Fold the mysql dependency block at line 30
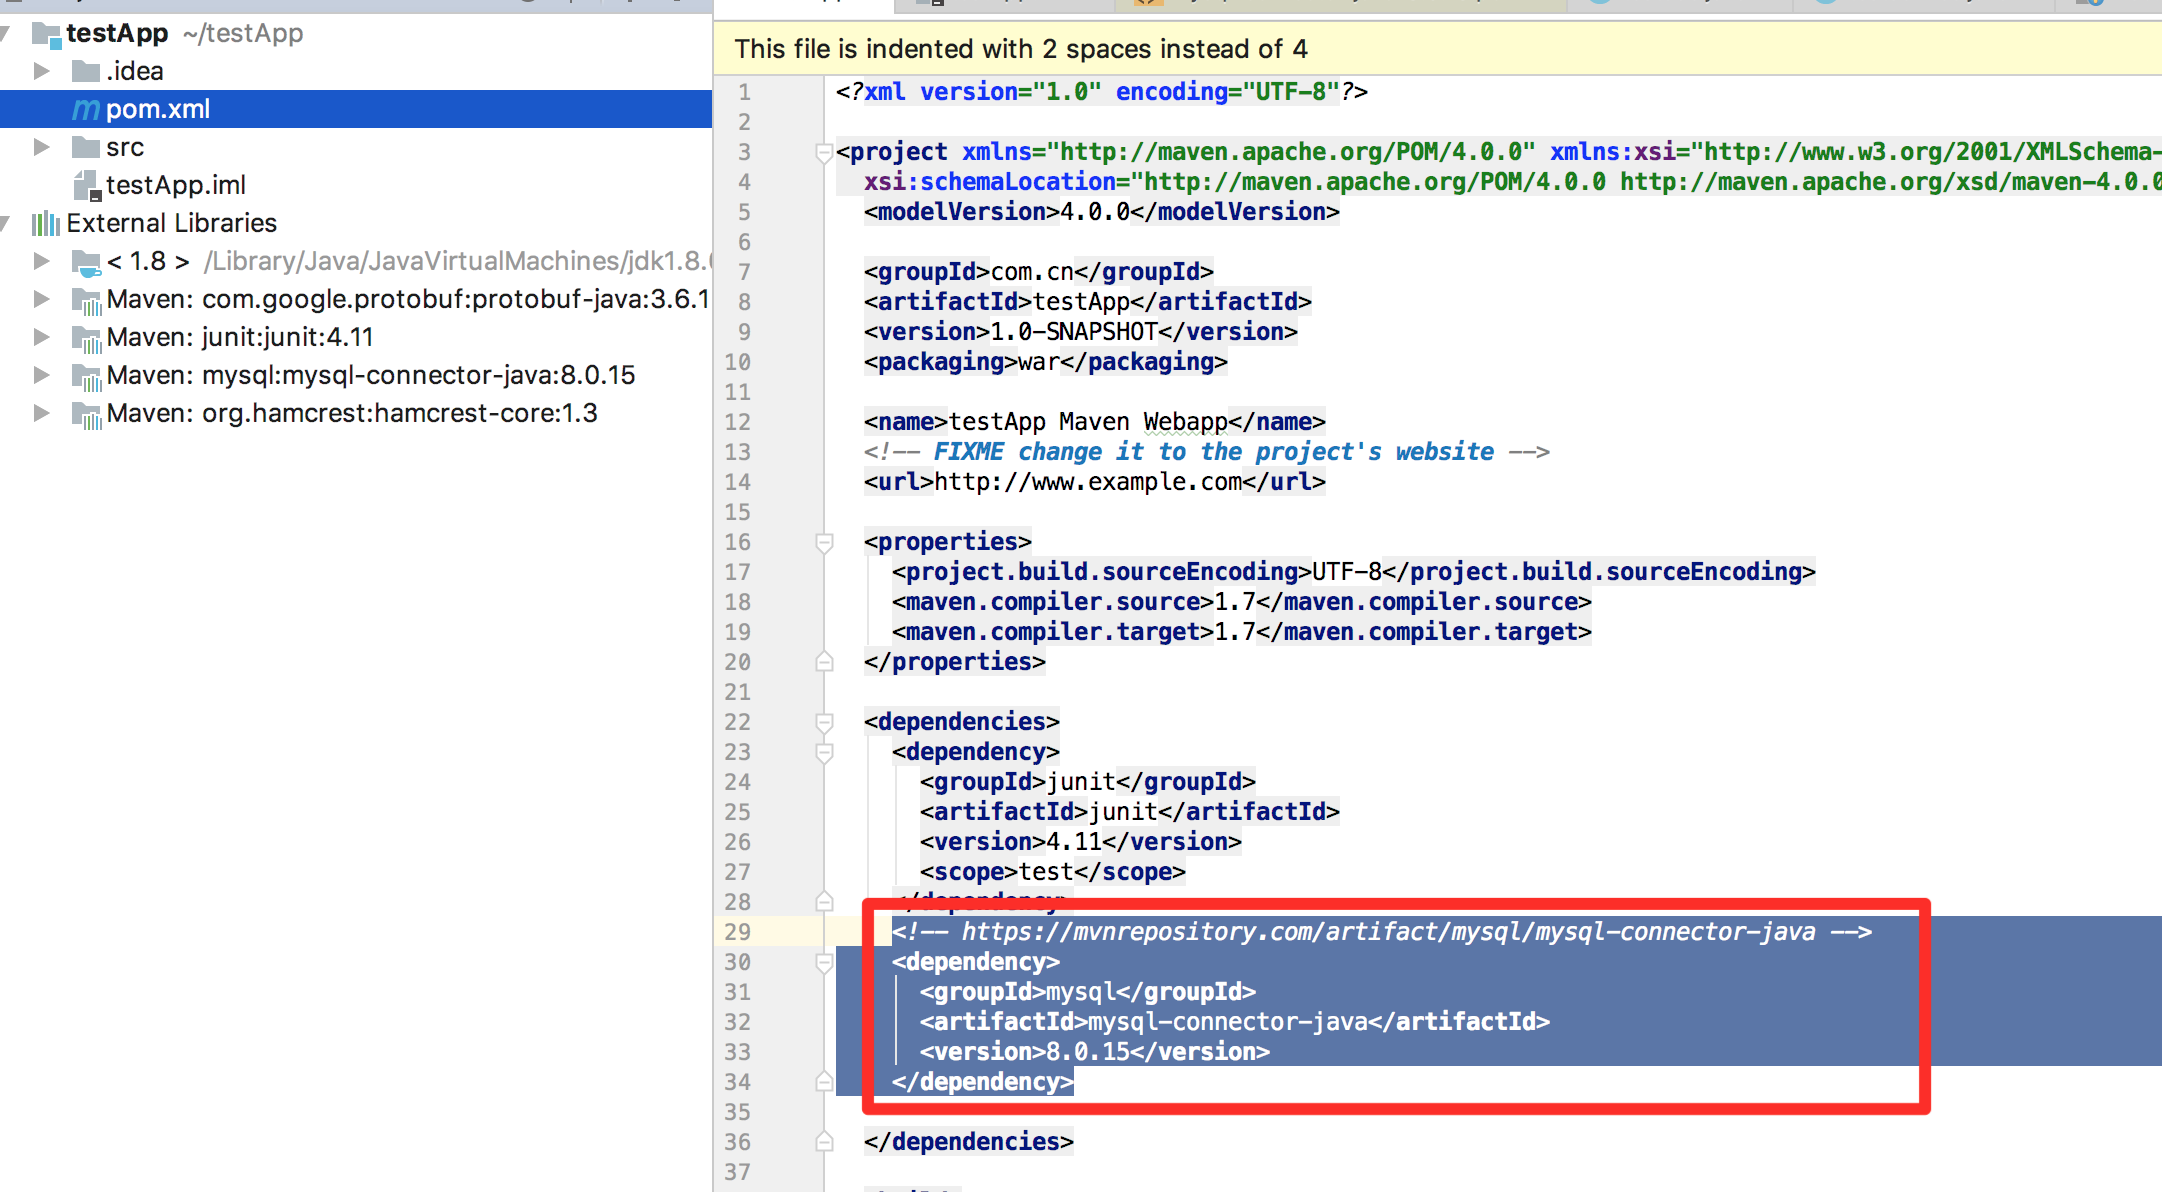 (824, 962)
